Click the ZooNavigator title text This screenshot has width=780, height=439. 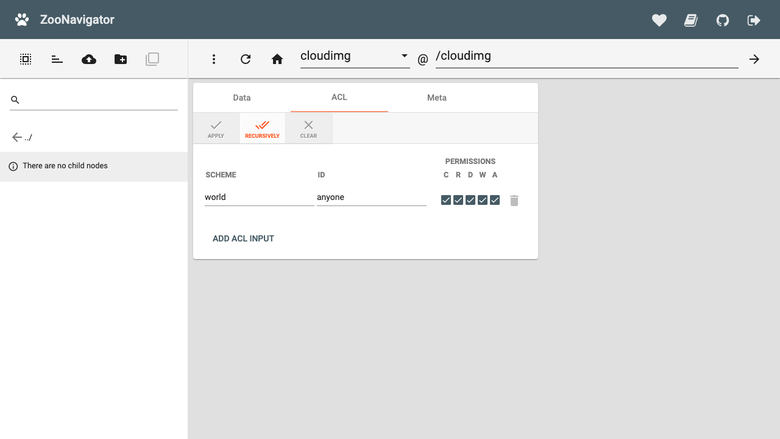[77, 20]
